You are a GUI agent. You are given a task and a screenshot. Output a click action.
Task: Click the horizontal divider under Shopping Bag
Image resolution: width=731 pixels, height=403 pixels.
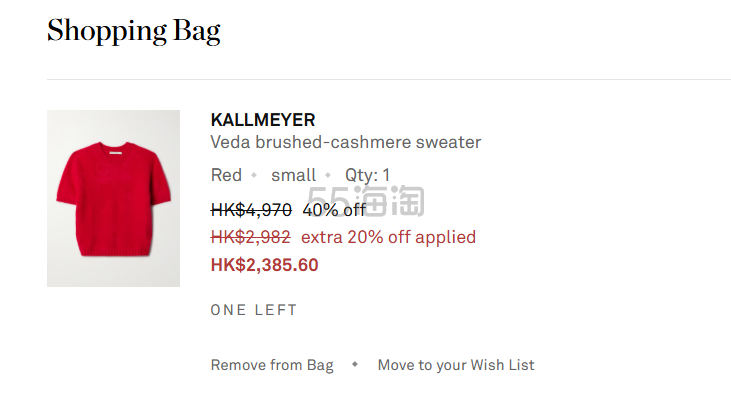click(389, 79)
